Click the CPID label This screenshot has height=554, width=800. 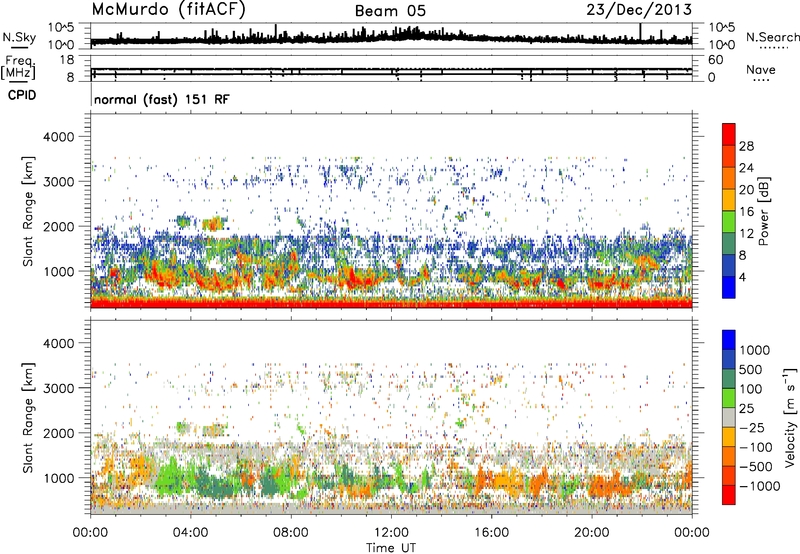pos(22,95)
